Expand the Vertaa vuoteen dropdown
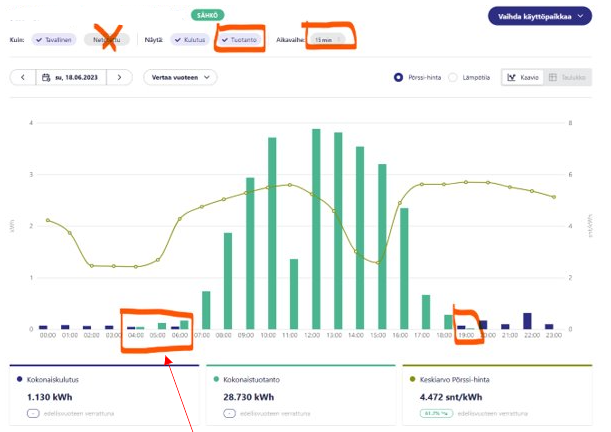Viewport: 611px width, 432px height. pos(180,77)
